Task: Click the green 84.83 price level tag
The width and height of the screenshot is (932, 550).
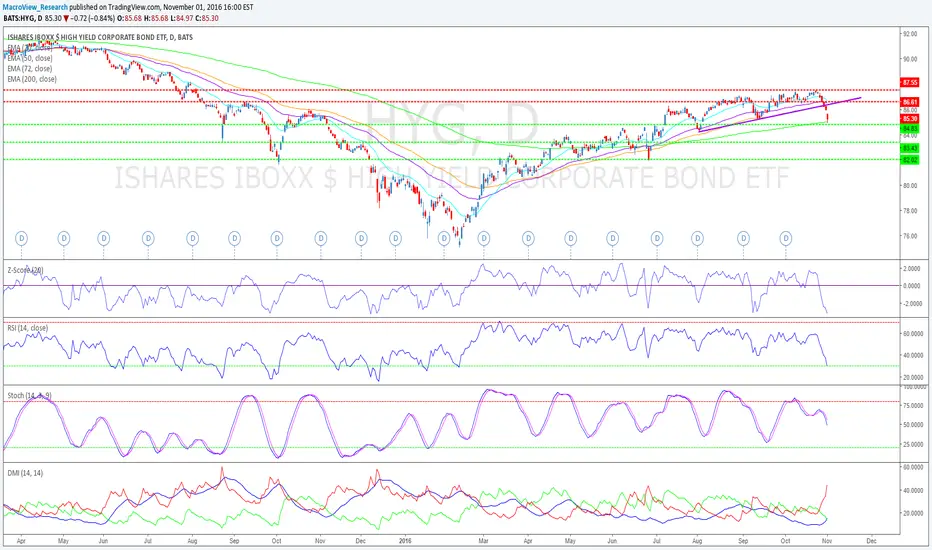Action: 910,128
